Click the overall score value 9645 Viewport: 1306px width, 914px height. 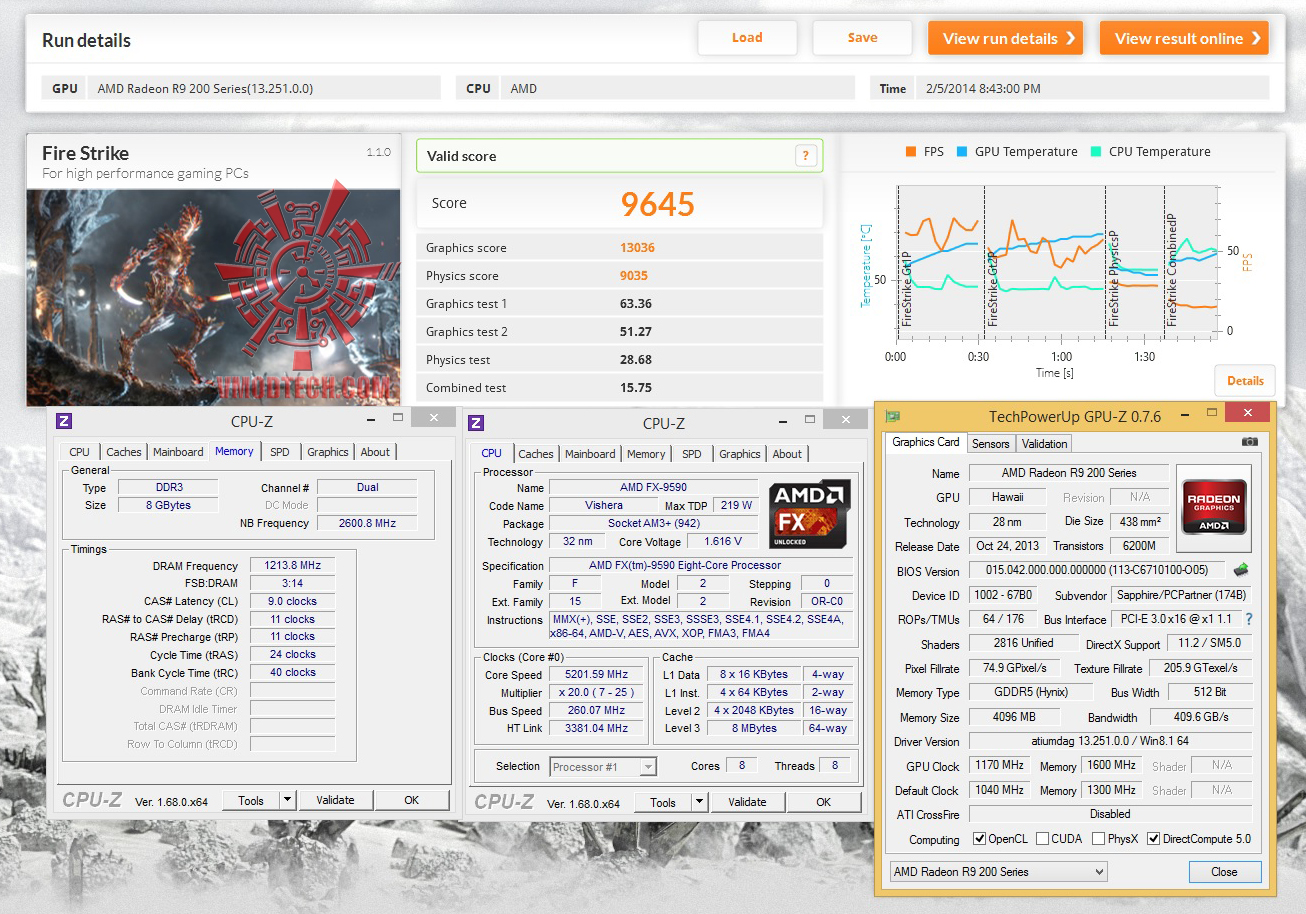[658, 204]
